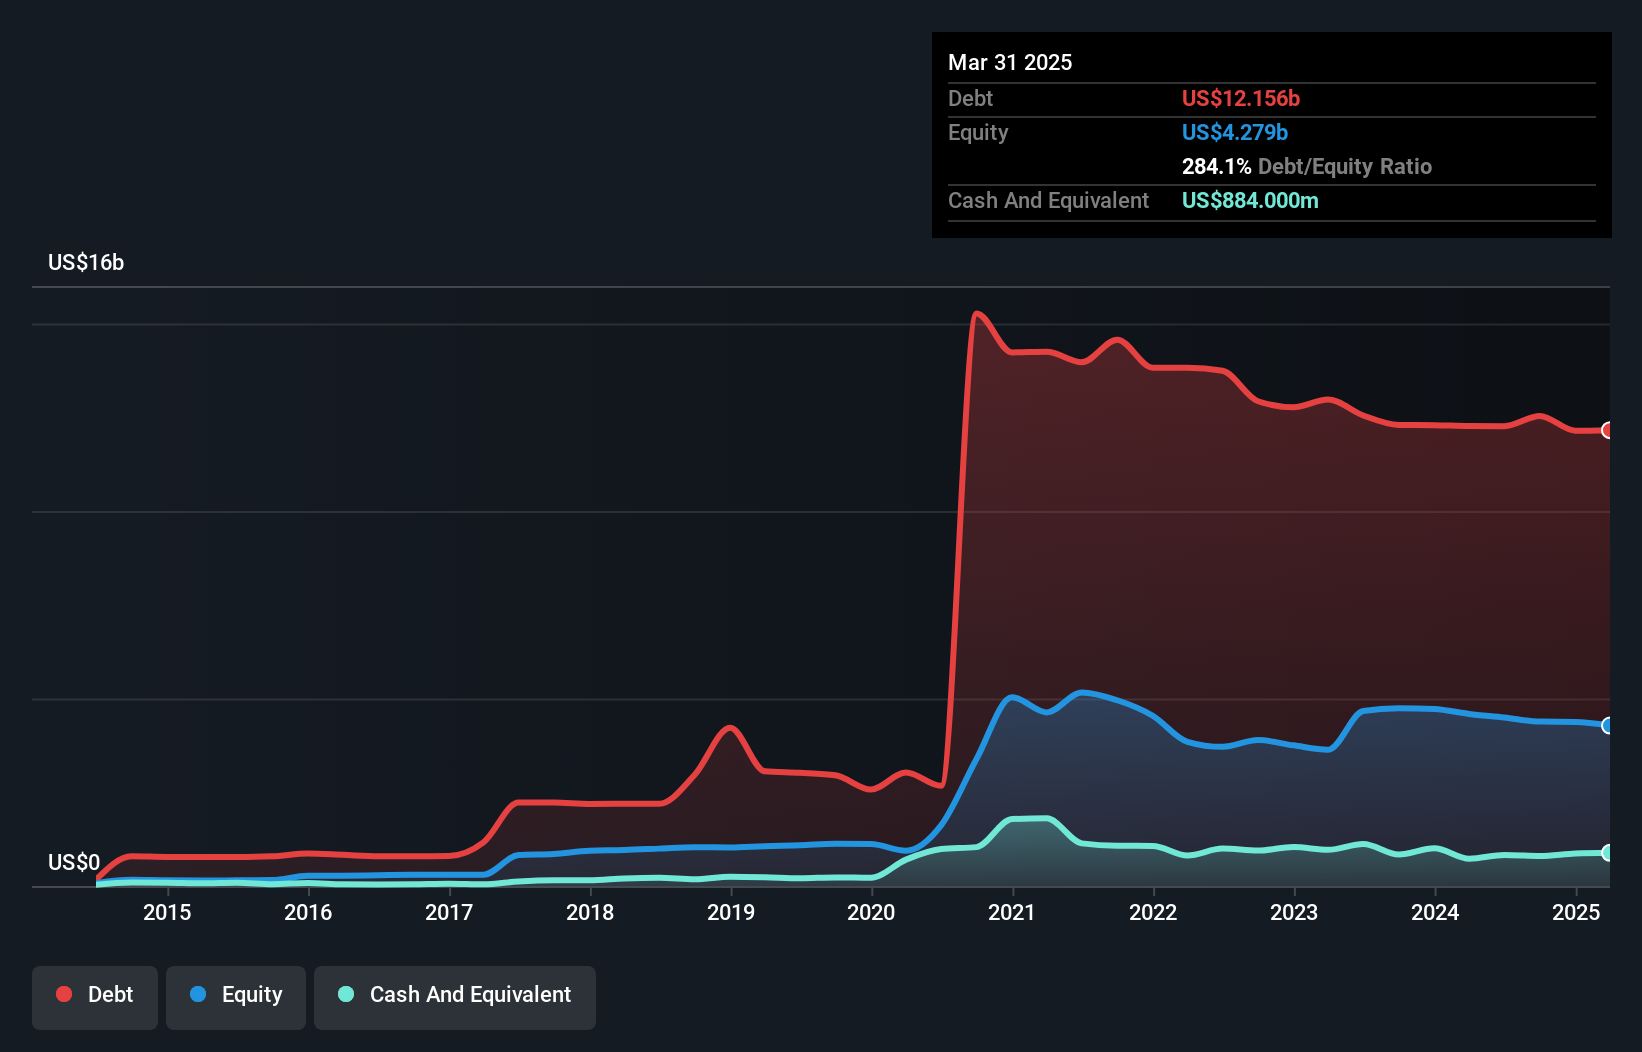Click the 2019 peak of the Debt line

point(731,728)
